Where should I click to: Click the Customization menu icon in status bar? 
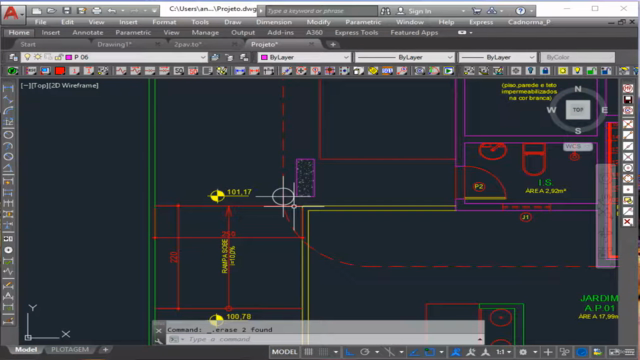tap(630, 352)
